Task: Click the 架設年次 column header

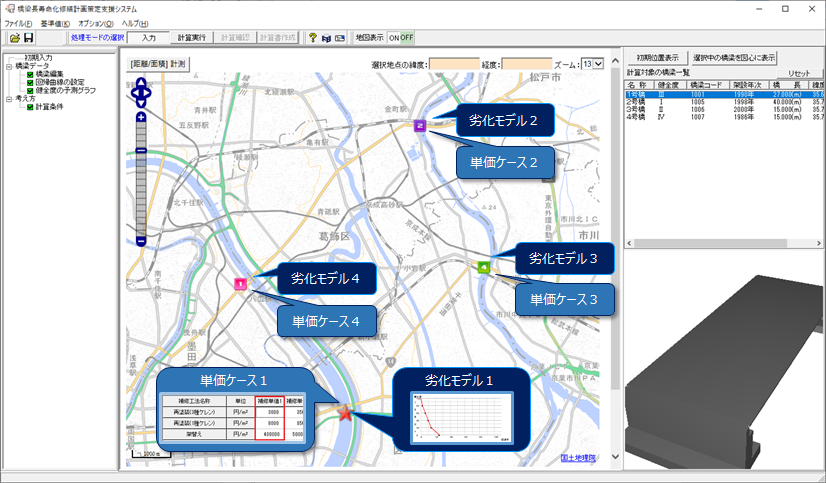Action: tap(749, 85)
